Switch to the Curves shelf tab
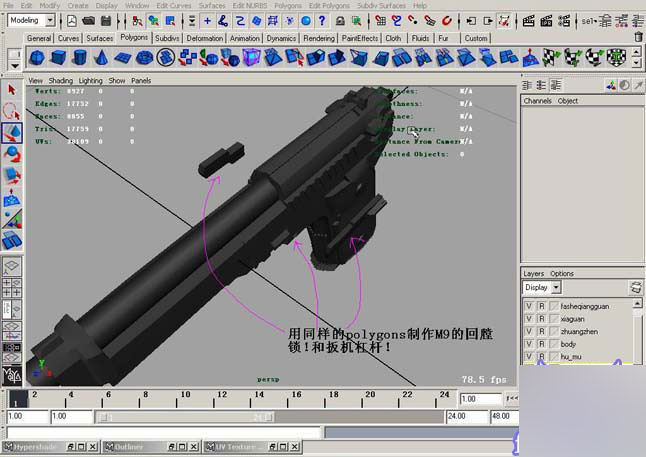 [68, 38]
